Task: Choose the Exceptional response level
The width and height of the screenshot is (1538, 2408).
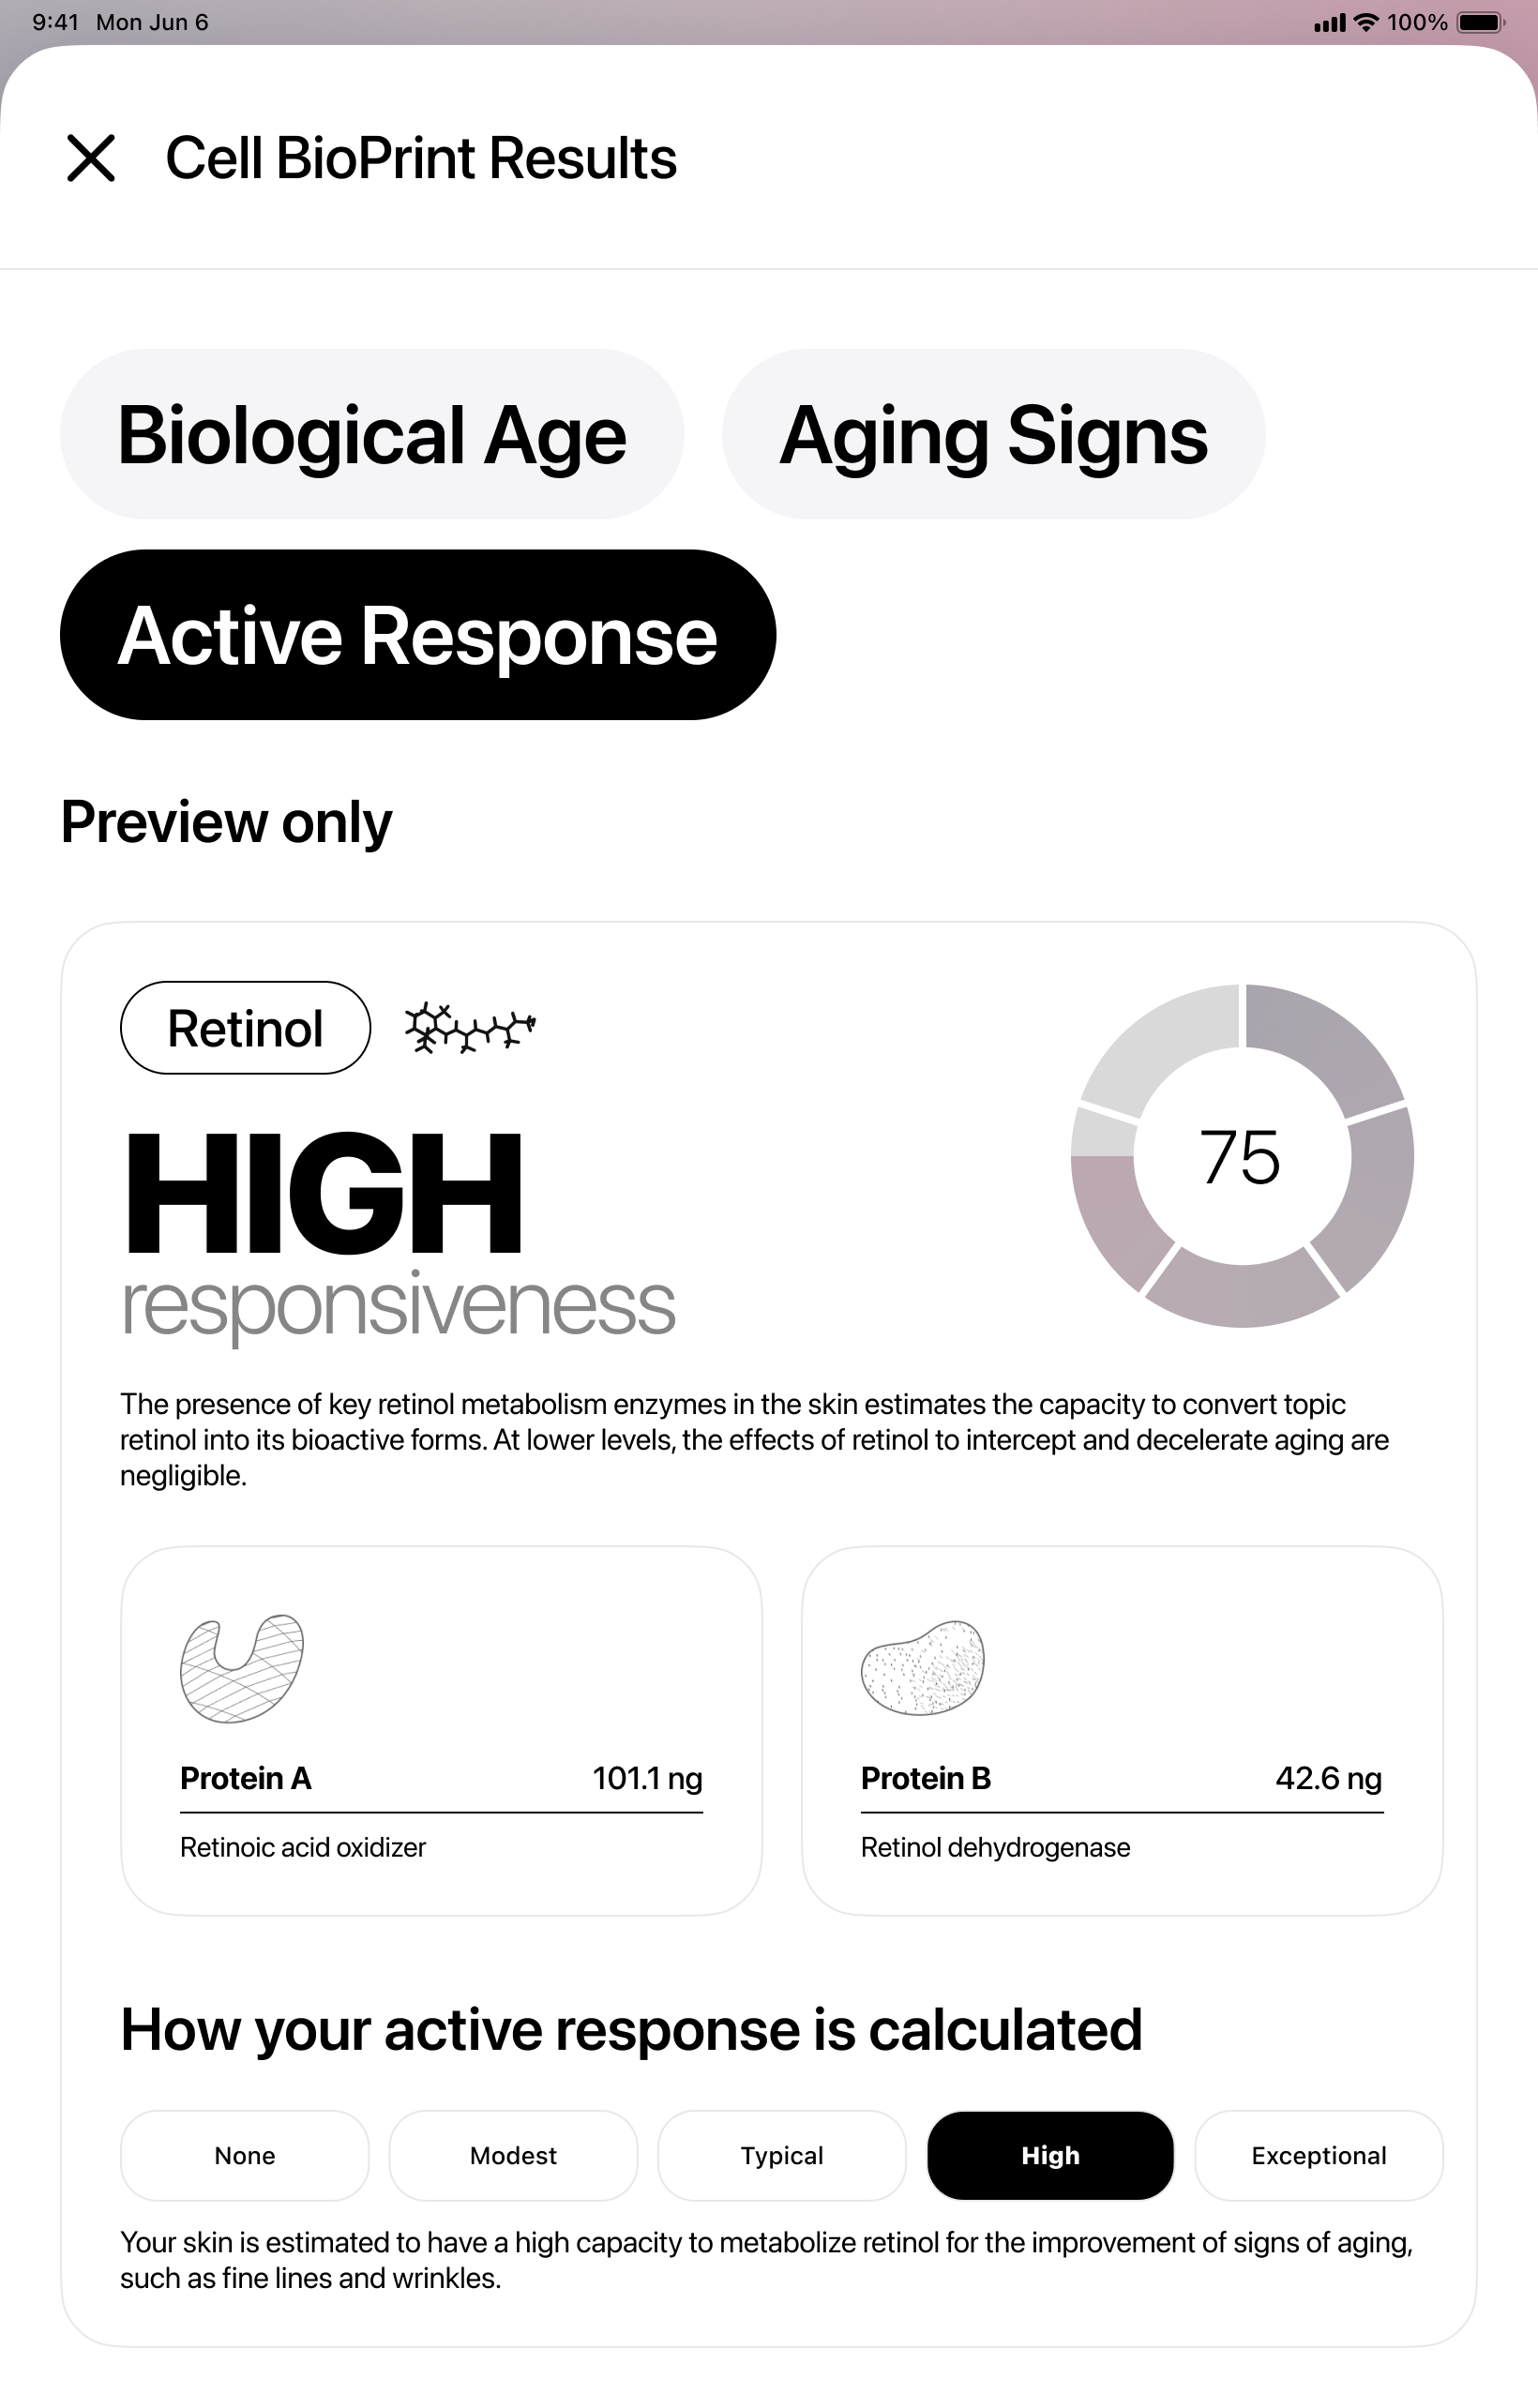Action: tap(1318, 2155)
